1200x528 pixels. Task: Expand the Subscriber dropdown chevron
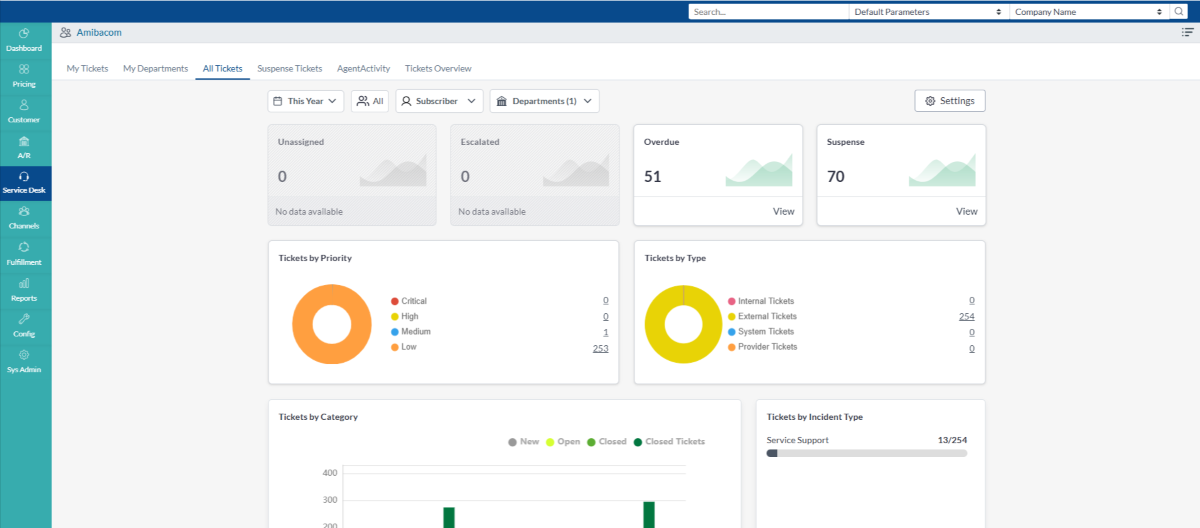tap(471, 101)
